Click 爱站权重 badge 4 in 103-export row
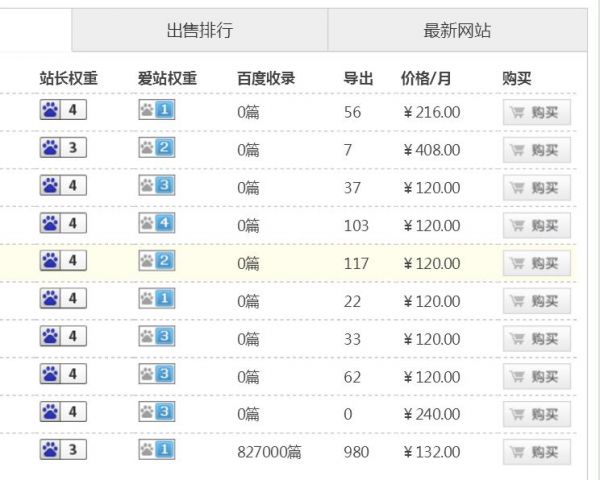 157,224
